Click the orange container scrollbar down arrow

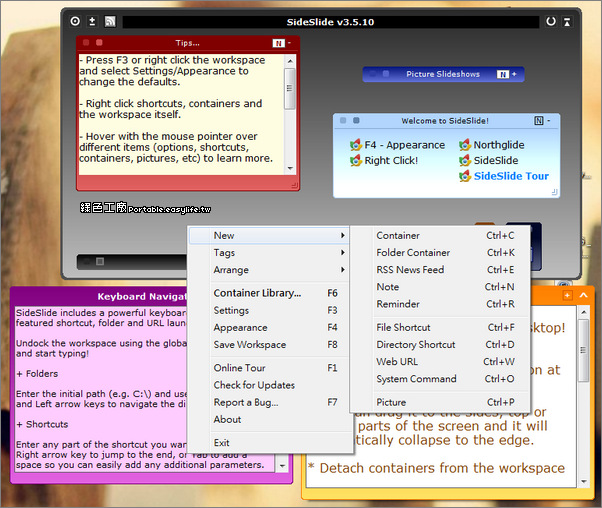(584, 482)
